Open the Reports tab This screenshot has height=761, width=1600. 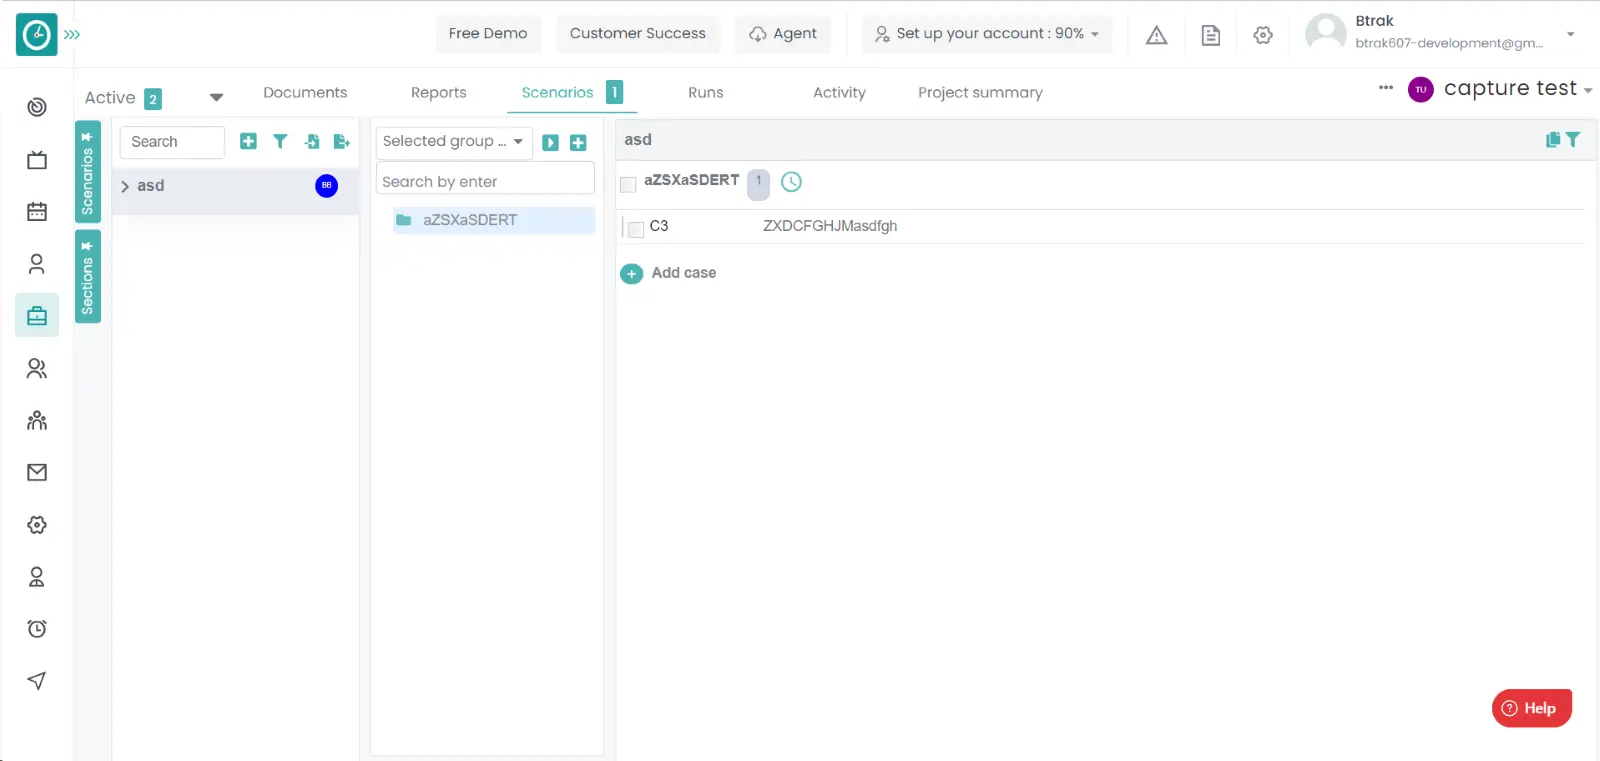[438, 93]
